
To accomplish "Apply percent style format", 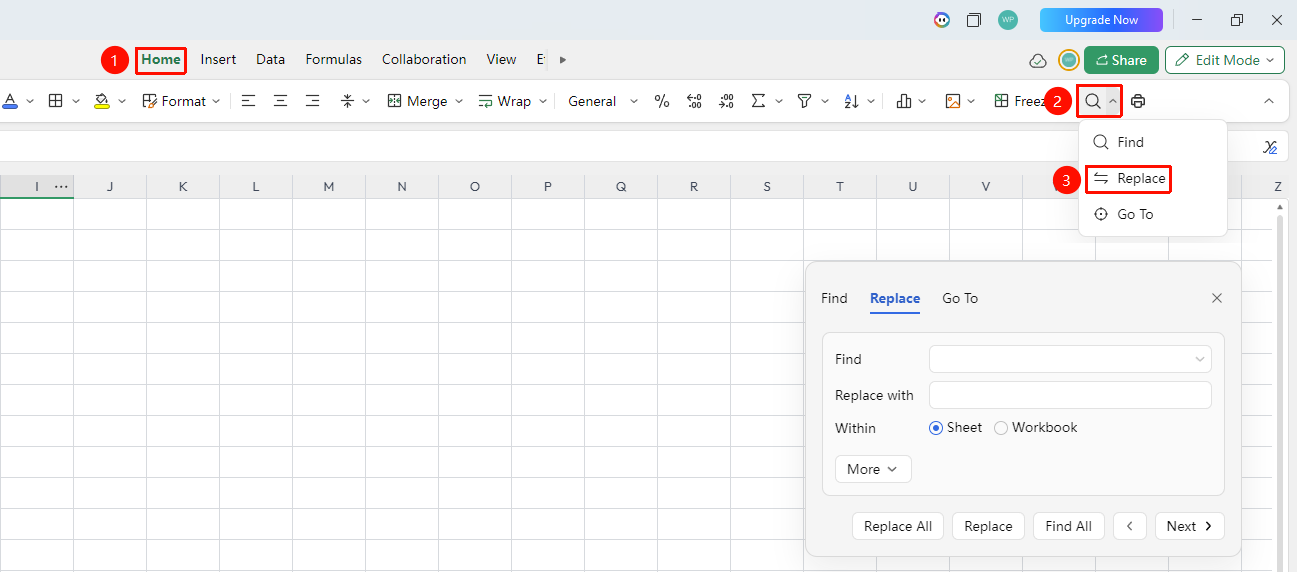I will (662, 101).
